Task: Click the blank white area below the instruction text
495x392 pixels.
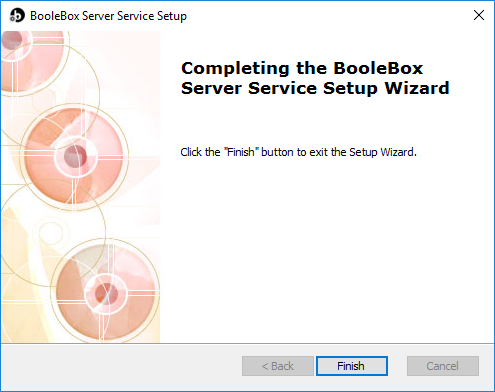Action: tap(327, 250)
